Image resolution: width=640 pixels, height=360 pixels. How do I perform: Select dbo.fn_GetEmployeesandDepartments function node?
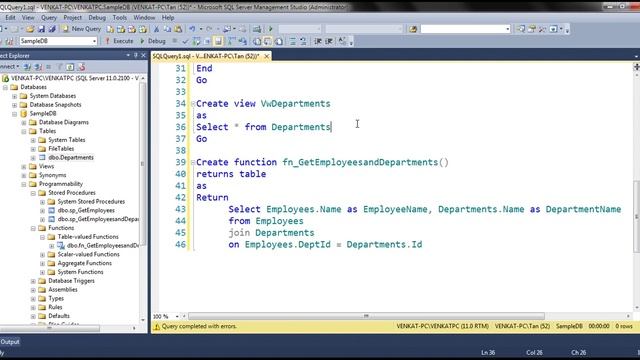[x=102, y=246]
